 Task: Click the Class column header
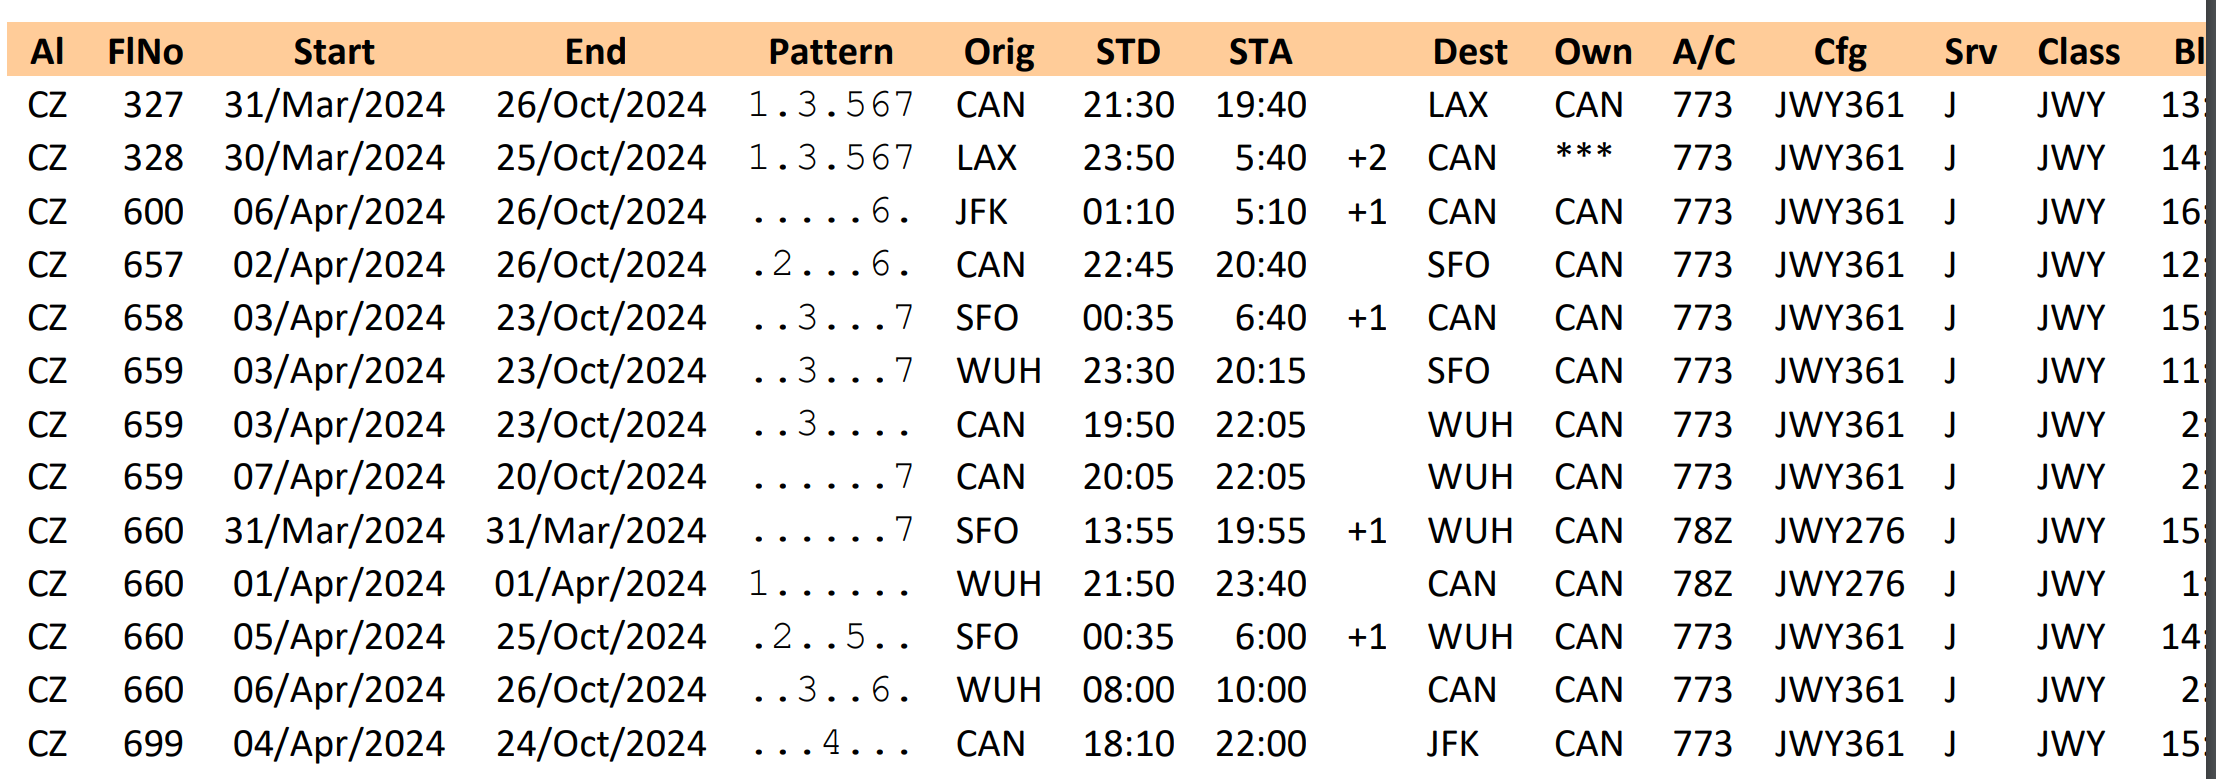pos(2078,51)
